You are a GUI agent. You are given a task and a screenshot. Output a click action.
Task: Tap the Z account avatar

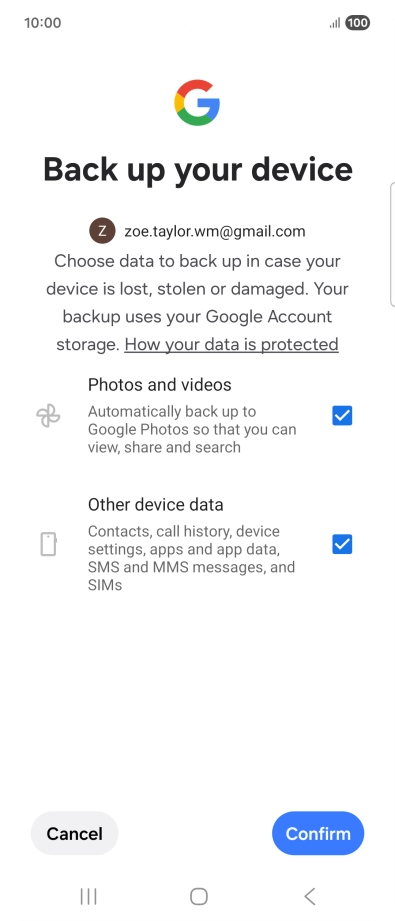(x=102, y=231)
